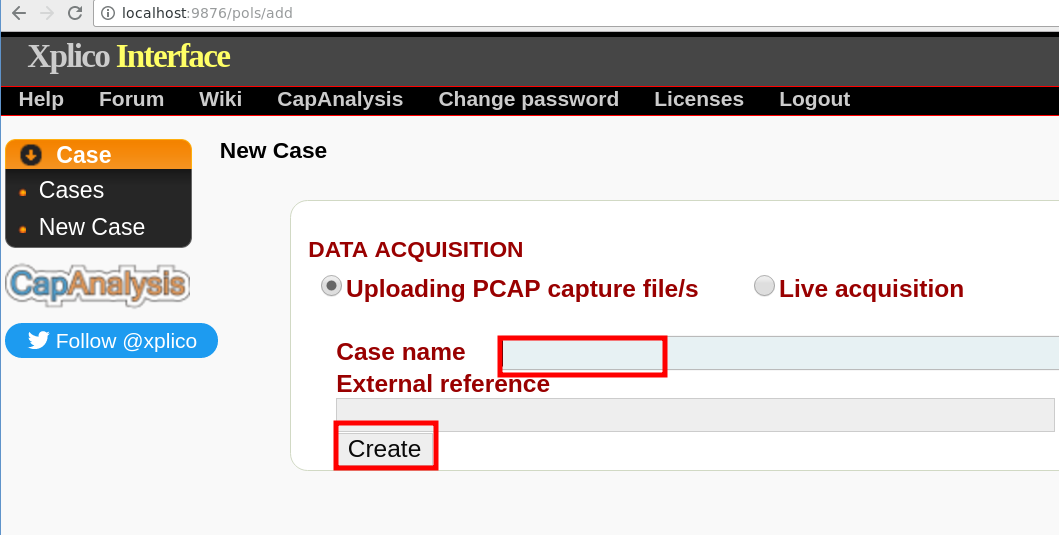Click the External reference label
The image size is (1059, 535).
click(x=443, y=384)
